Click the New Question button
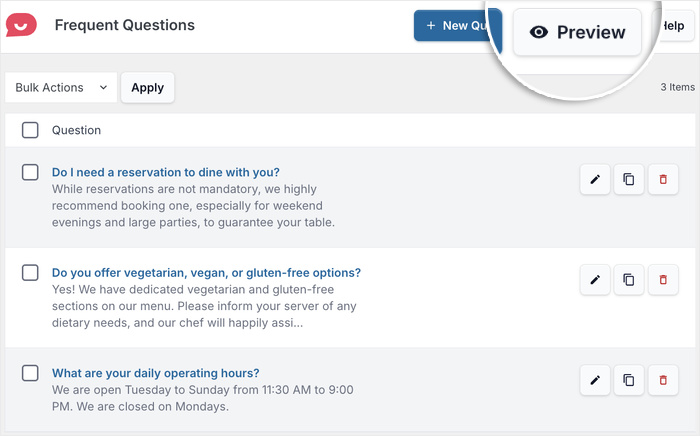The width and height of the screenshot is (700, 436). tap(455, 26)
